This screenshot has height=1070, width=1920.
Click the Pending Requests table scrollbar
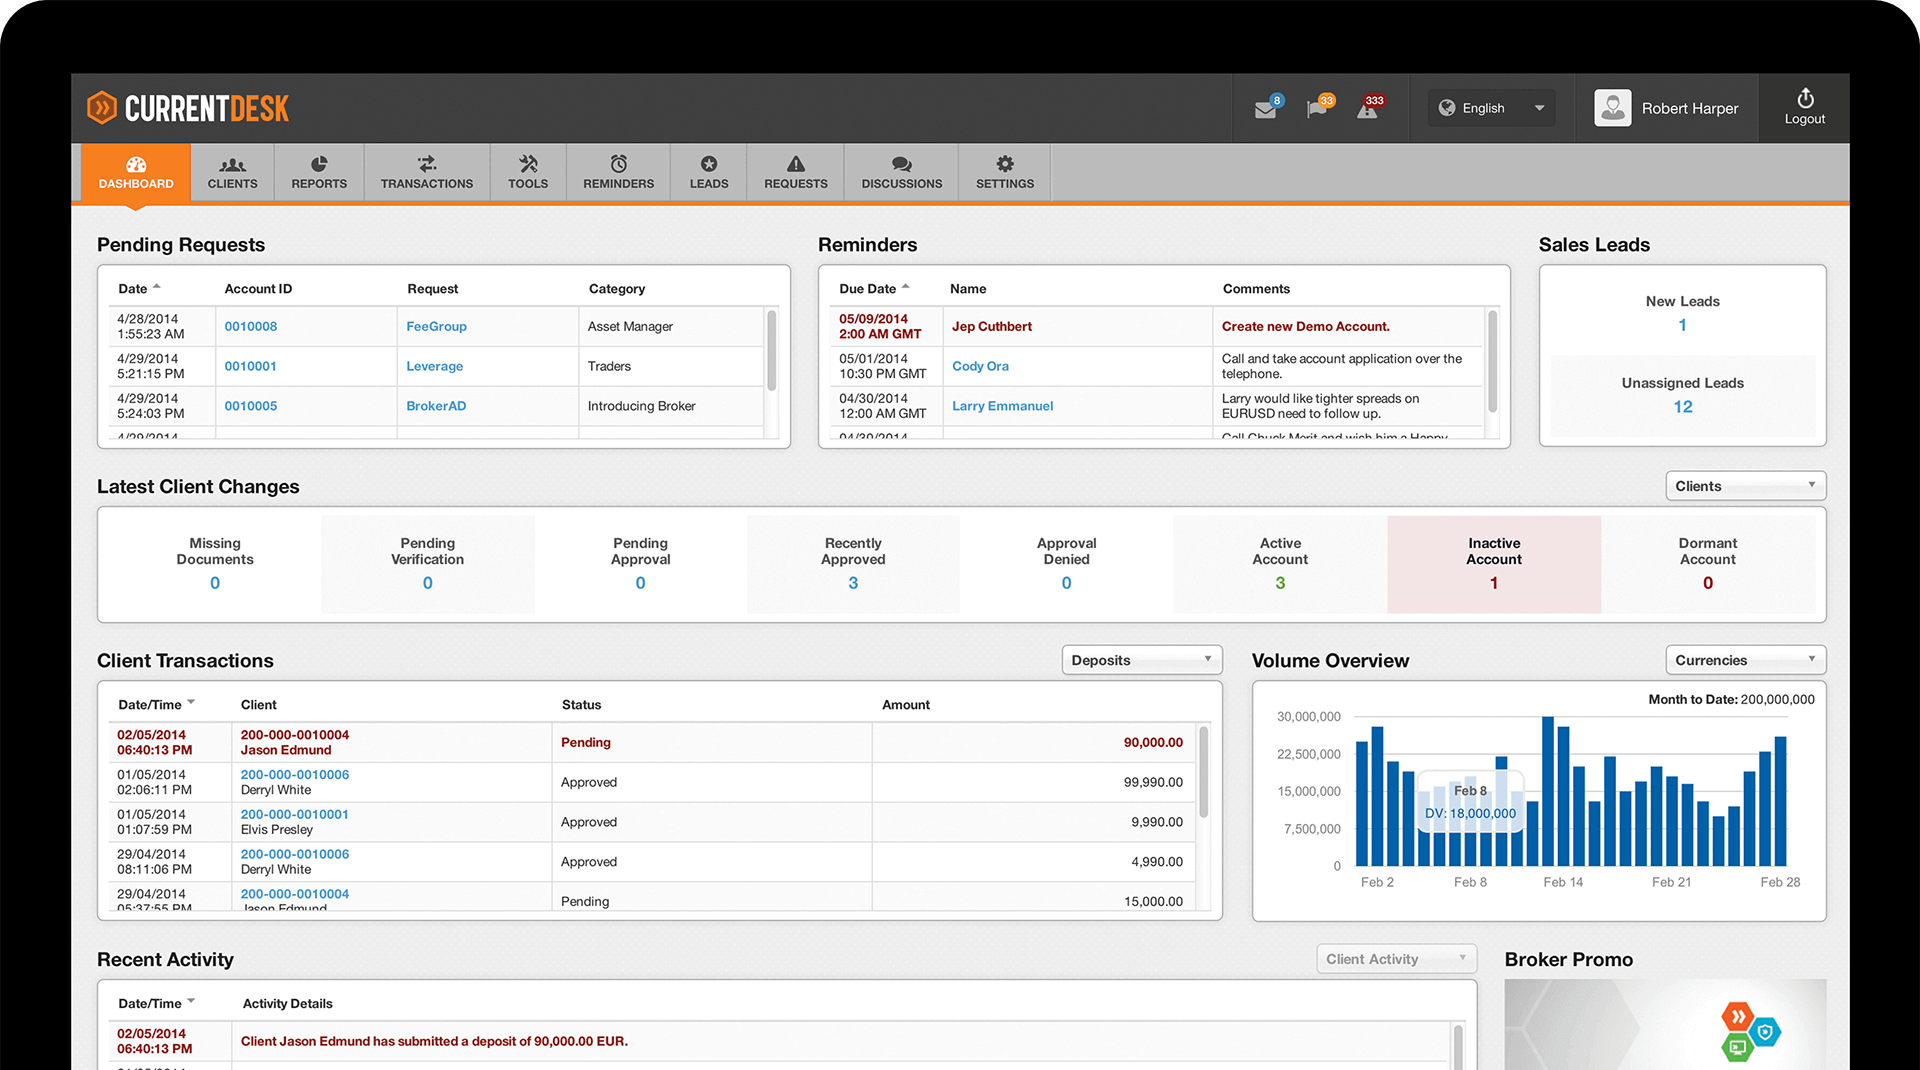tap(771, 350)
